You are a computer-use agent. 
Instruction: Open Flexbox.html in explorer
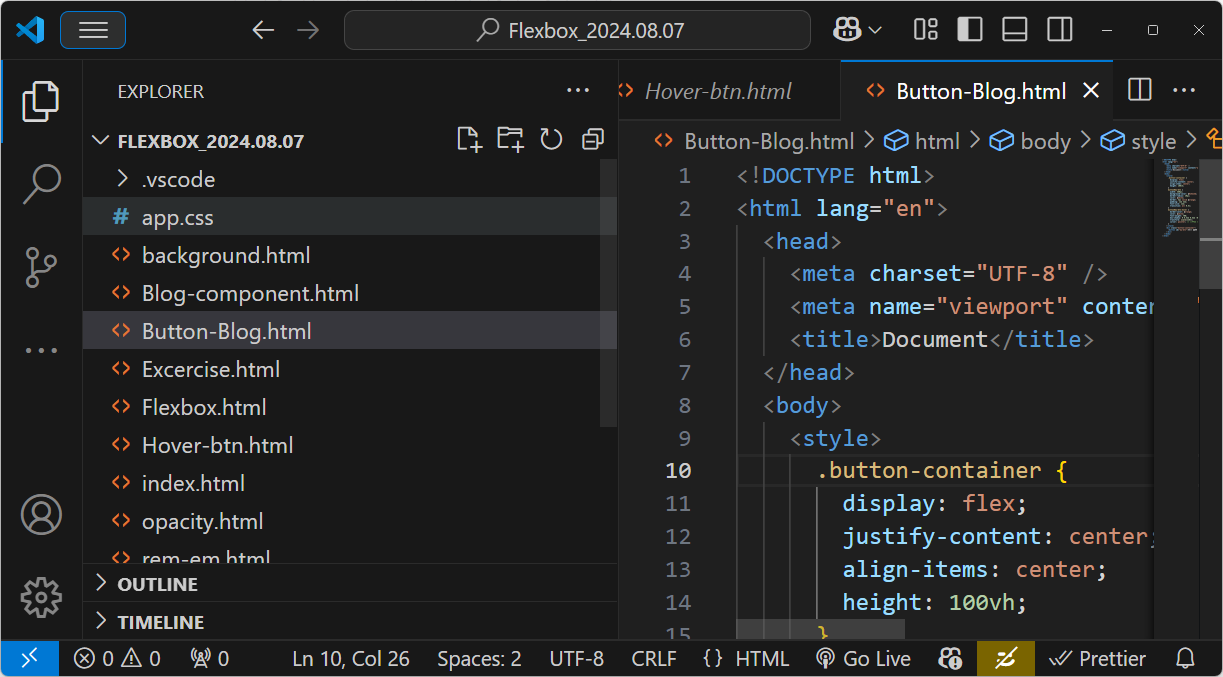click(350, 408)
